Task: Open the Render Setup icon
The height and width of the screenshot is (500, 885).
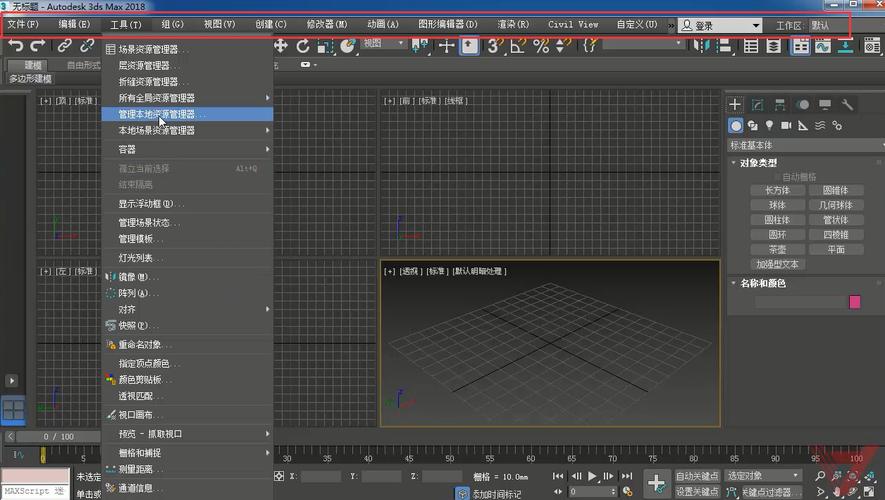Action: [x=872, y=46]
